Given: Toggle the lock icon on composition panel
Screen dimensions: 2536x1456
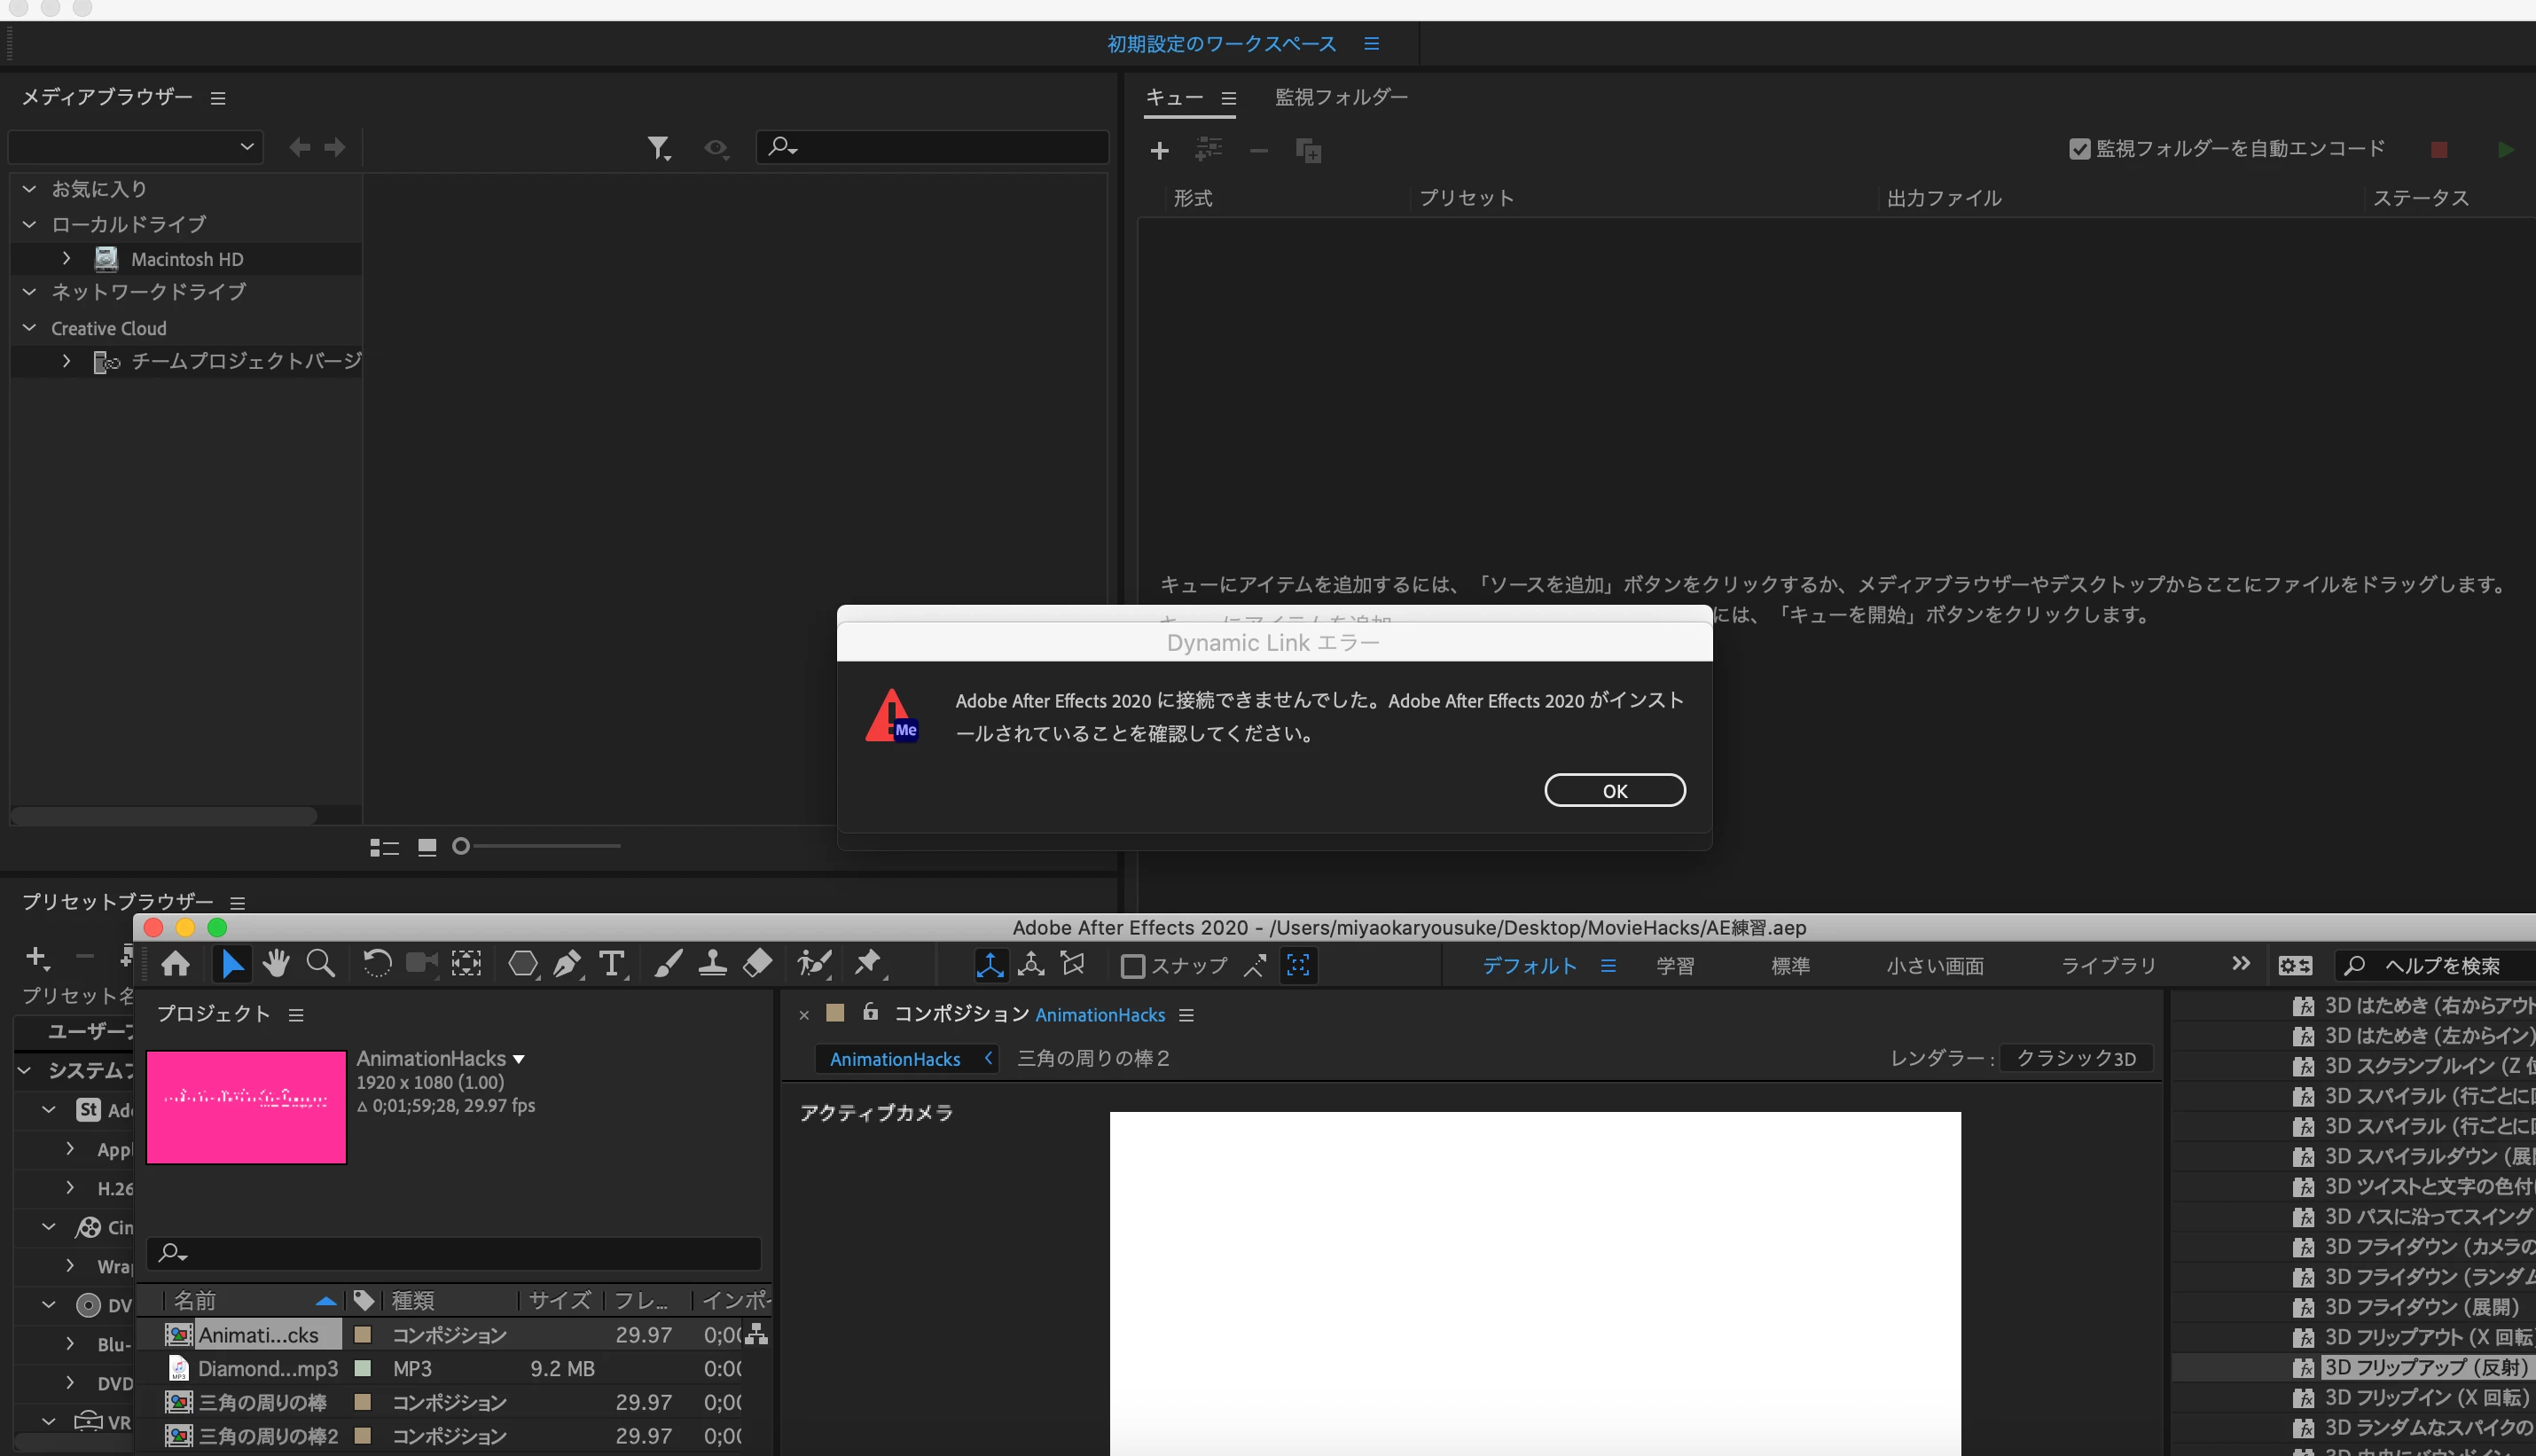Looking at the screenshot, I should [x=870, y=1012].
